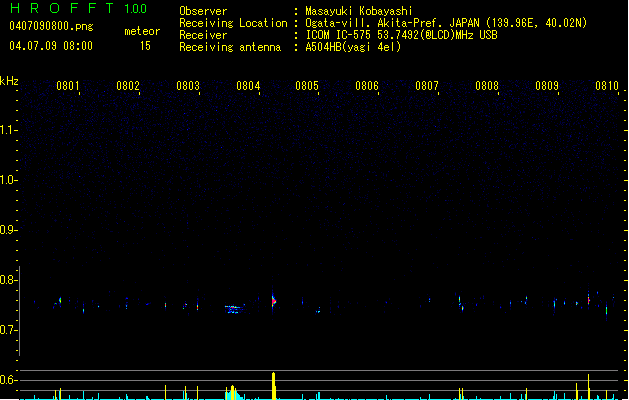Click the 0807 time marker
The width and height of the screenshot is (629, 400).
coord(427,86)
